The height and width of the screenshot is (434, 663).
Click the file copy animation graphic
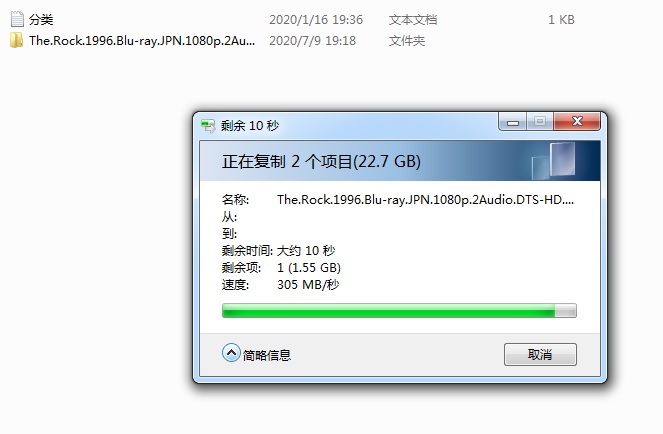click(x=553, y=161)
